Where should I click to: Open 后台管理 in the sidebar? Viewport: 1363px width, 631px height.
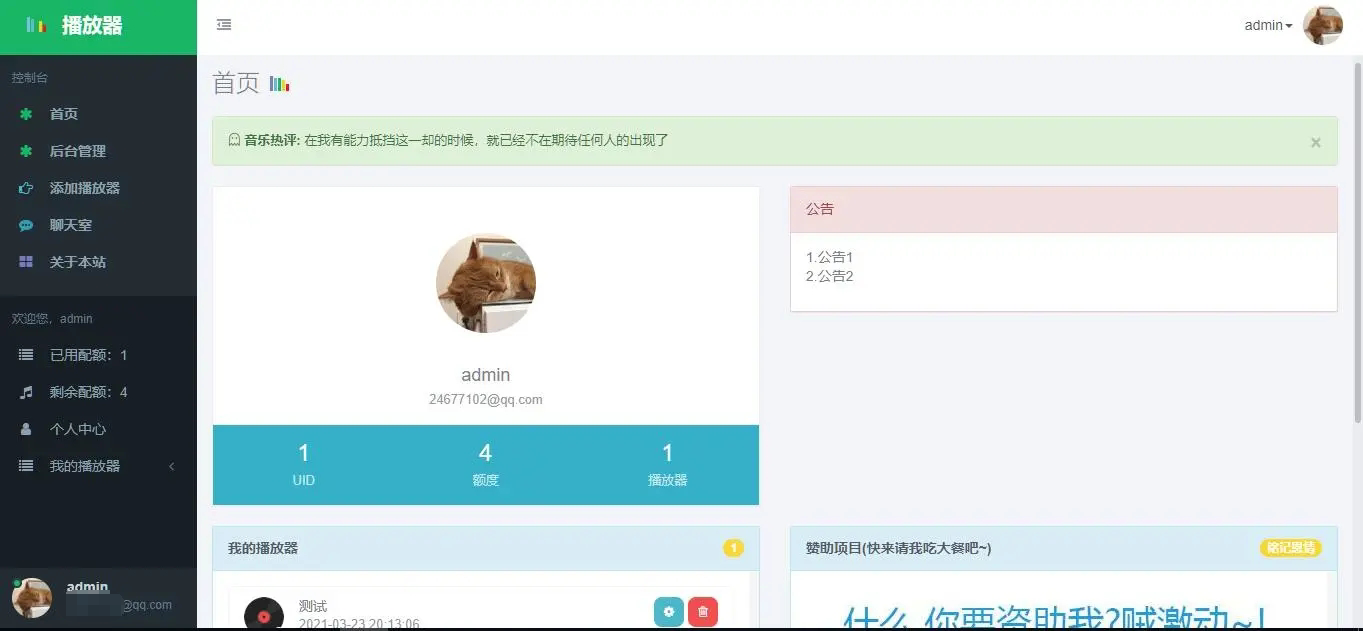coord(77,151)
